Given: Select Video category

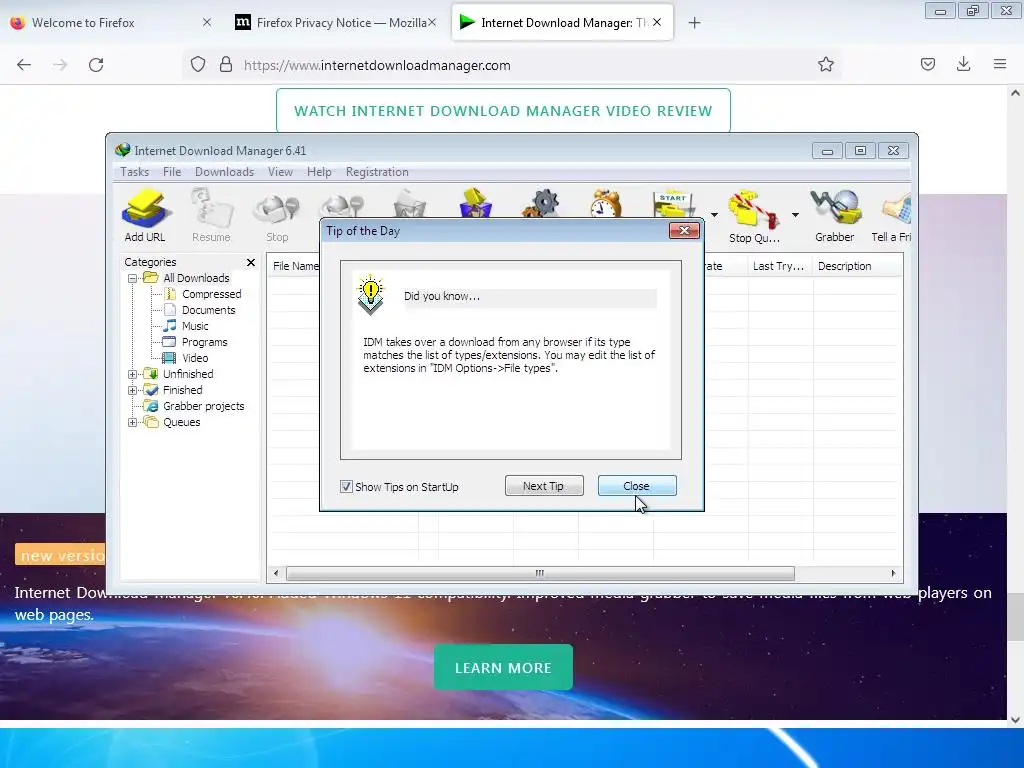Looking at the screenshot, I should point(195,358).
